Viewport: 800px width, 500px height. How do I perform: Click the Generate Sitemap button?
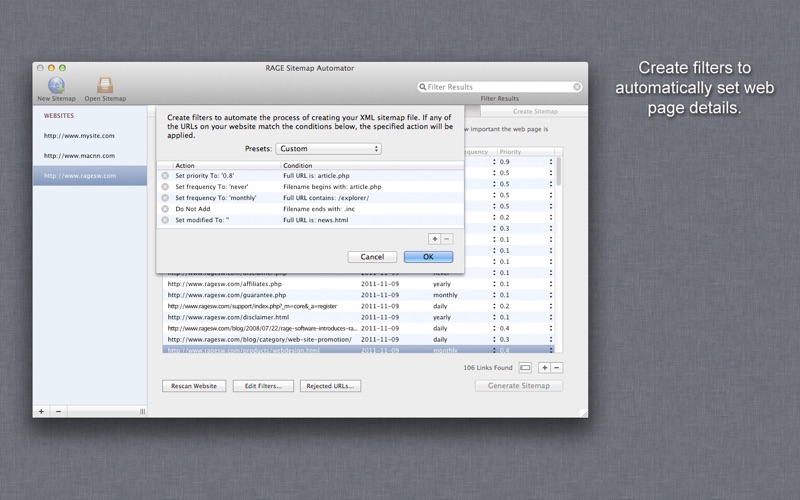tap(519, 386)
